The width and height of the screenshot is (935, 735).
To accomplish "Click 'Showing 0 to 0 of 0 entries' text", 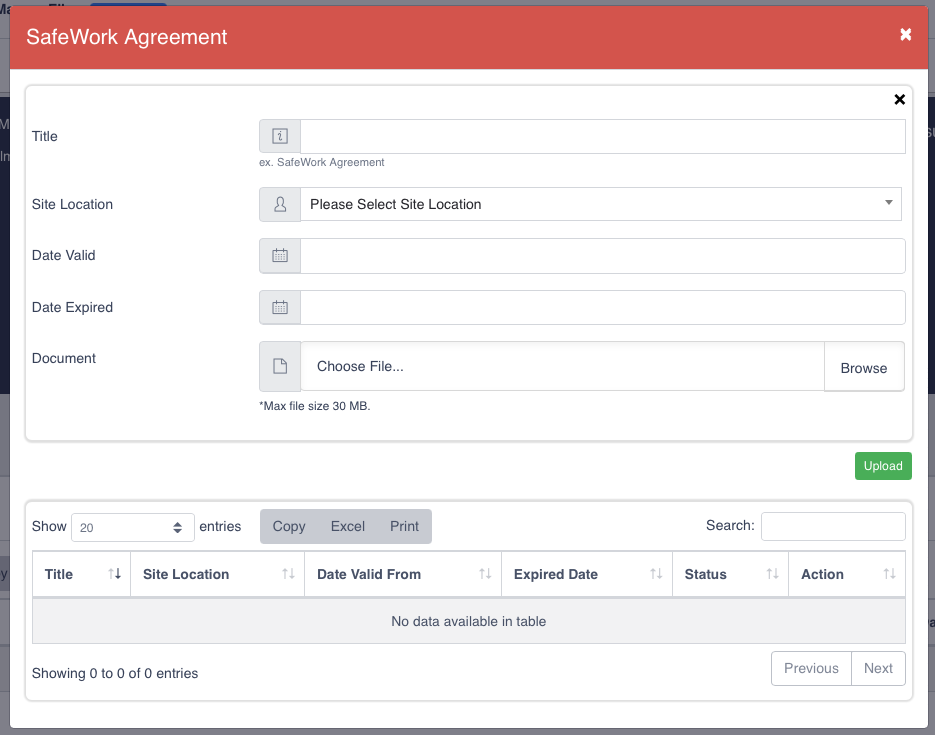I will pyautogui.click(x=115, y=673).
